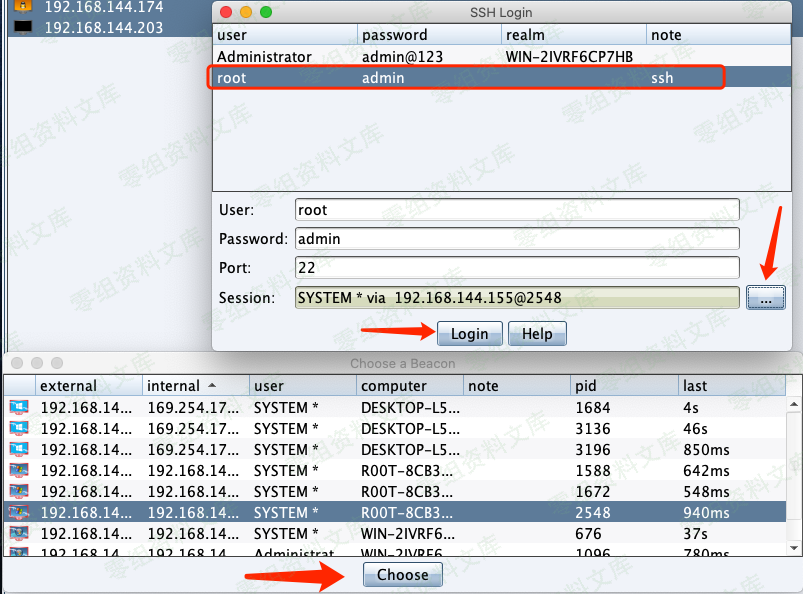Click the host icon beside 192.168.144.203
Viewport: 803px width, 594px height.
click(22, 27)
